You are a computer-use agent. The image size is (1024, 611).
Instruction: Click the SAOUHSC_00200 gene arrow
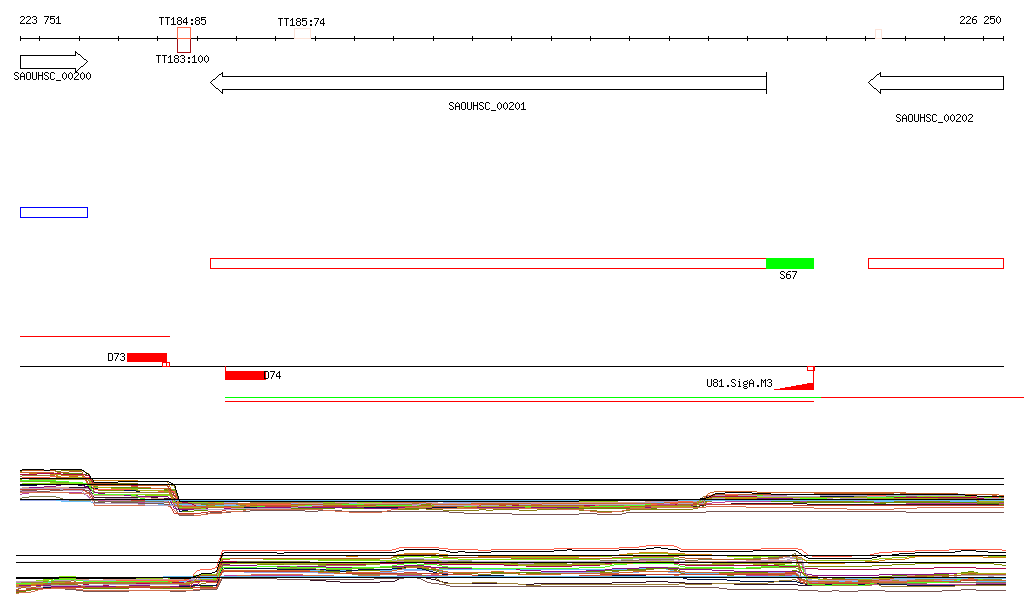point(54,62)
